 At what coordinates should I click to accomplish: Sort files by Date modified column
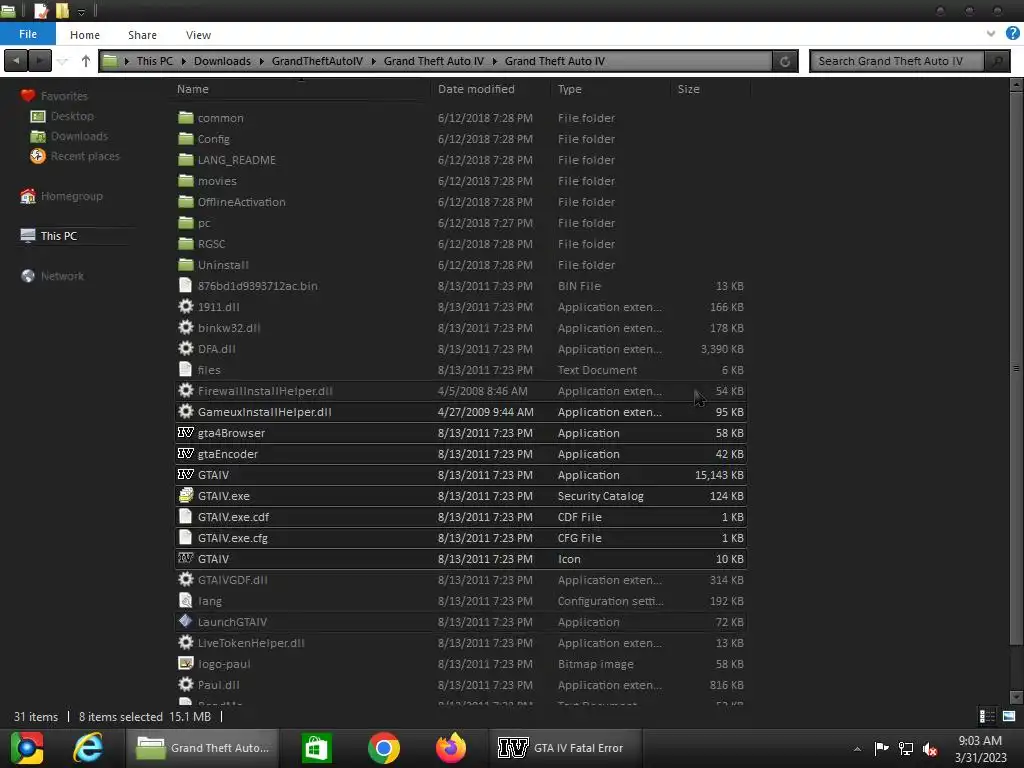[476, 89]
